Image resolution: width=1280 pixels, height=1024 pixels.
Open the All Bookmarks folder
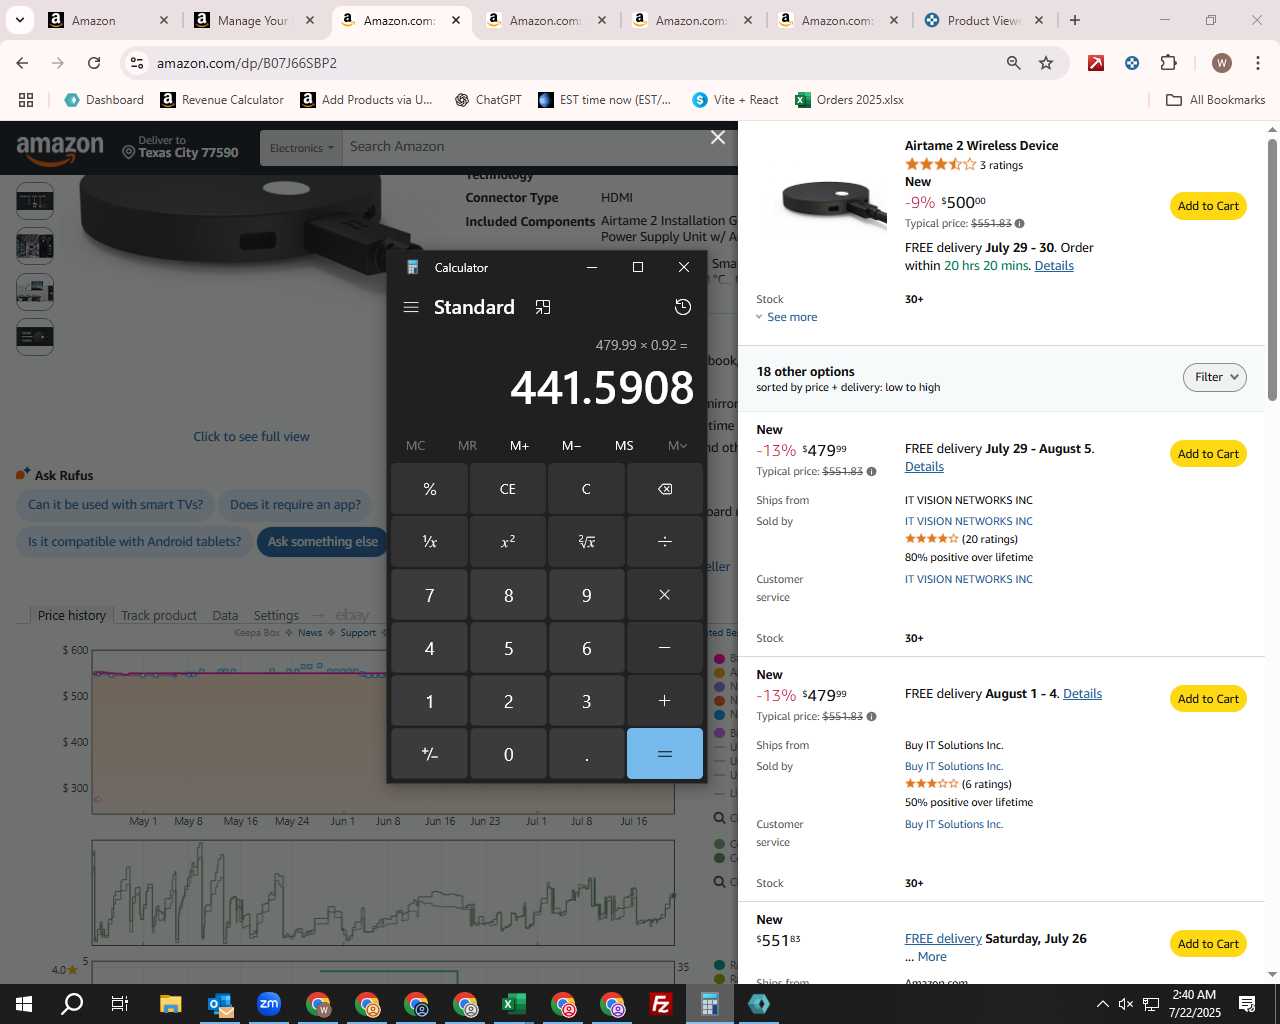(1216, 100)
